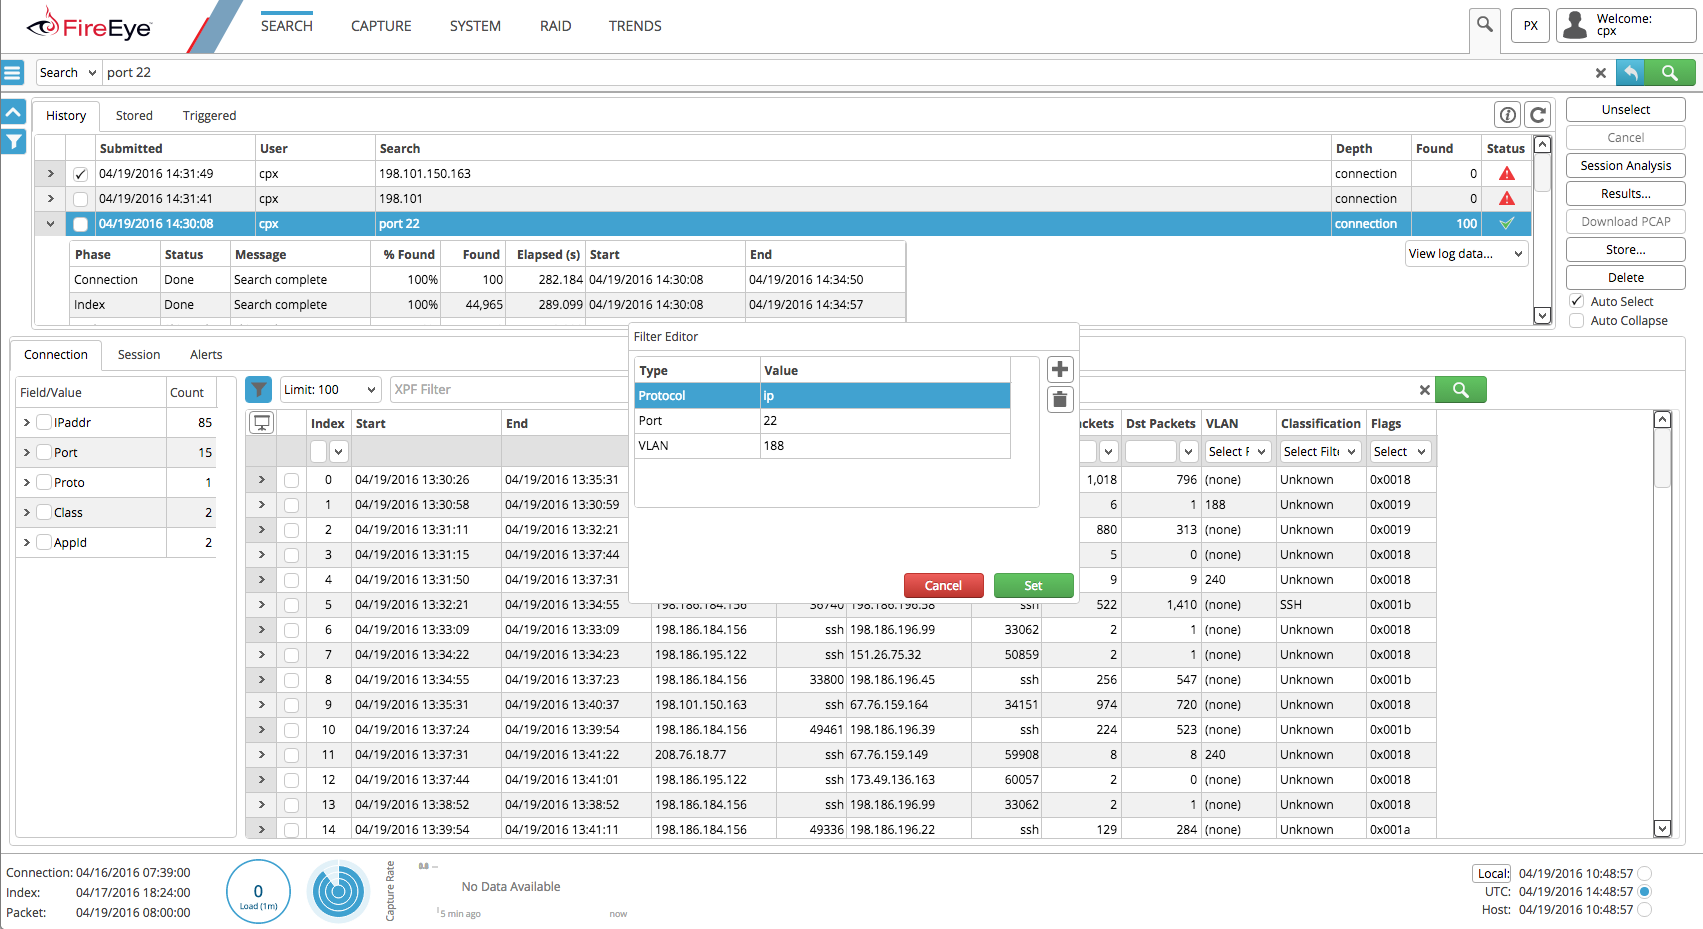Screen dimensions: 1703x929
Task: Check the Proto field checkbox
Action: coord(44,482)
